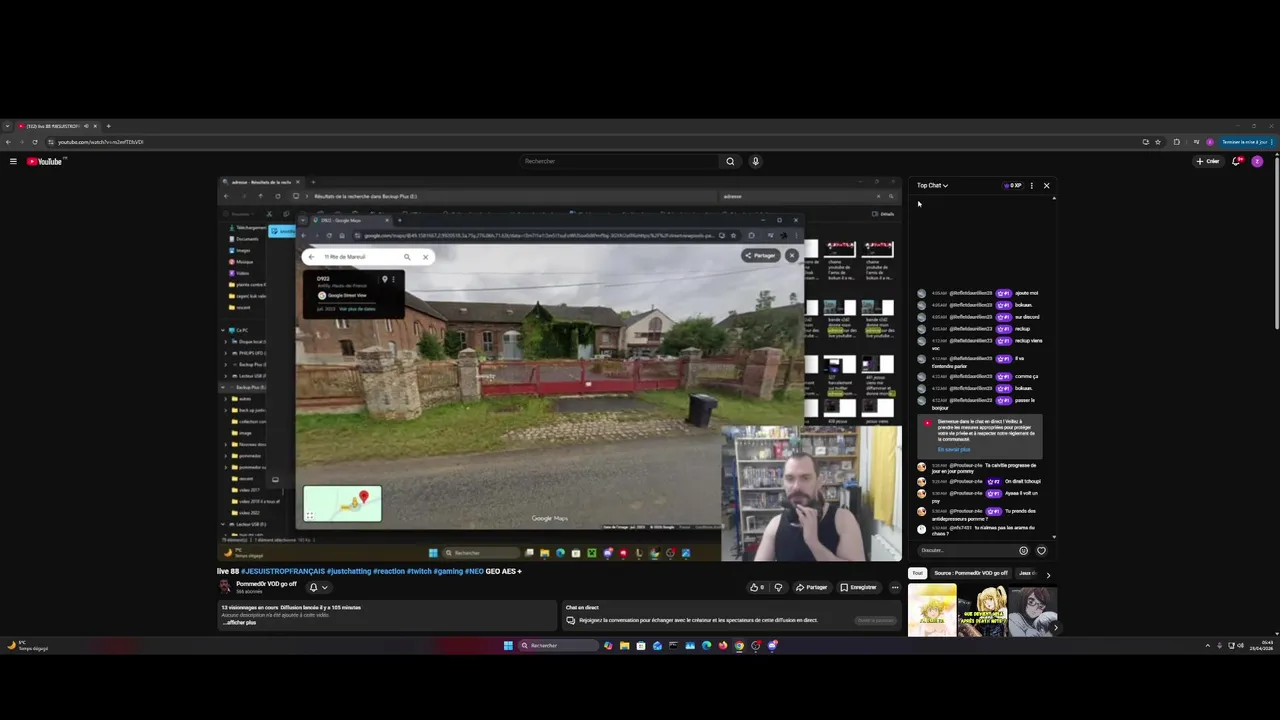Open the YouTube guide hamburger menu

tap(13, 161)
